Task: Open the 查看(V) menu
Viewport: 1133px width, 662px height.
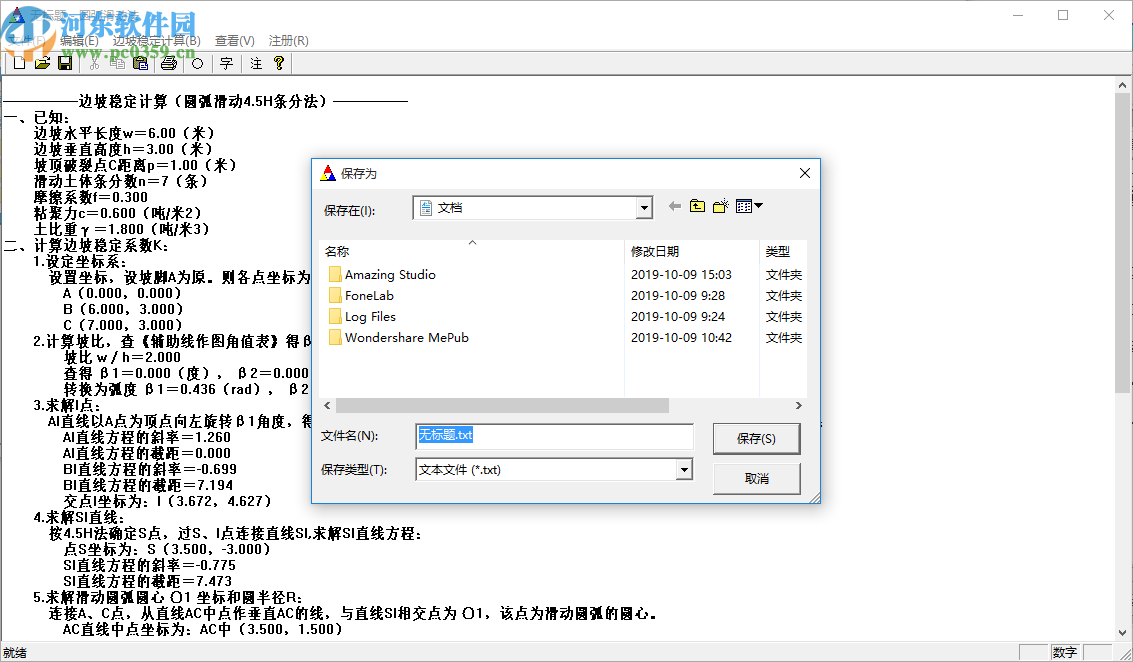Action: click(235, 40)
